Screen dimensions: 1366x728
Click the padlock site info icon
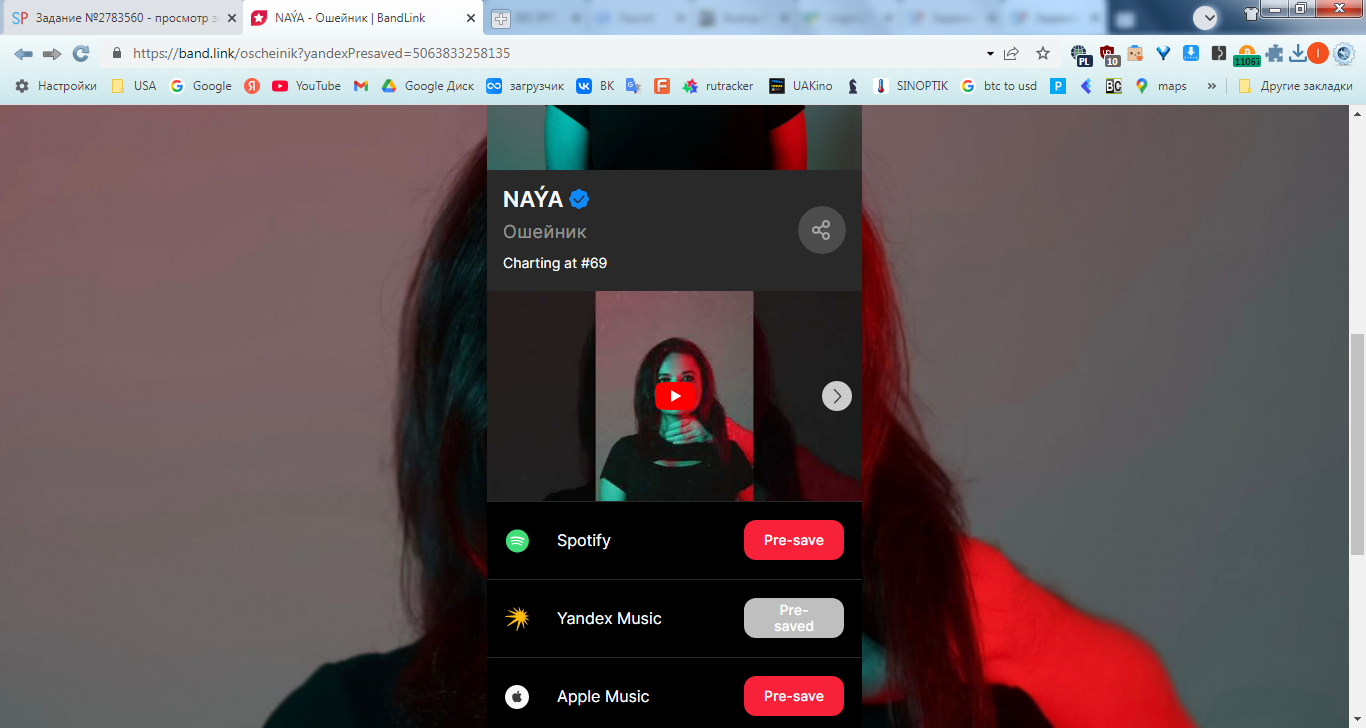point(117,54)
